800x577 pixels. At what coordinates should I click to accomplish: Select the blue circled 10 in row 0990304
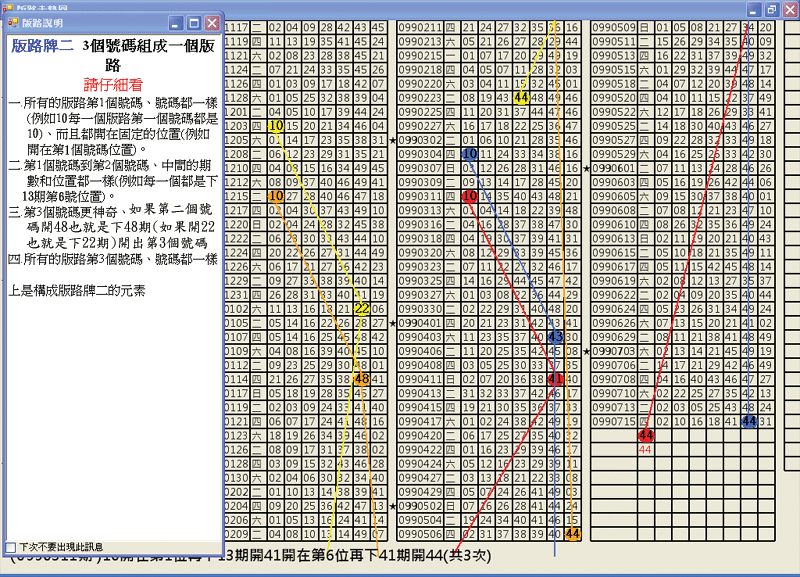point(469,154)
